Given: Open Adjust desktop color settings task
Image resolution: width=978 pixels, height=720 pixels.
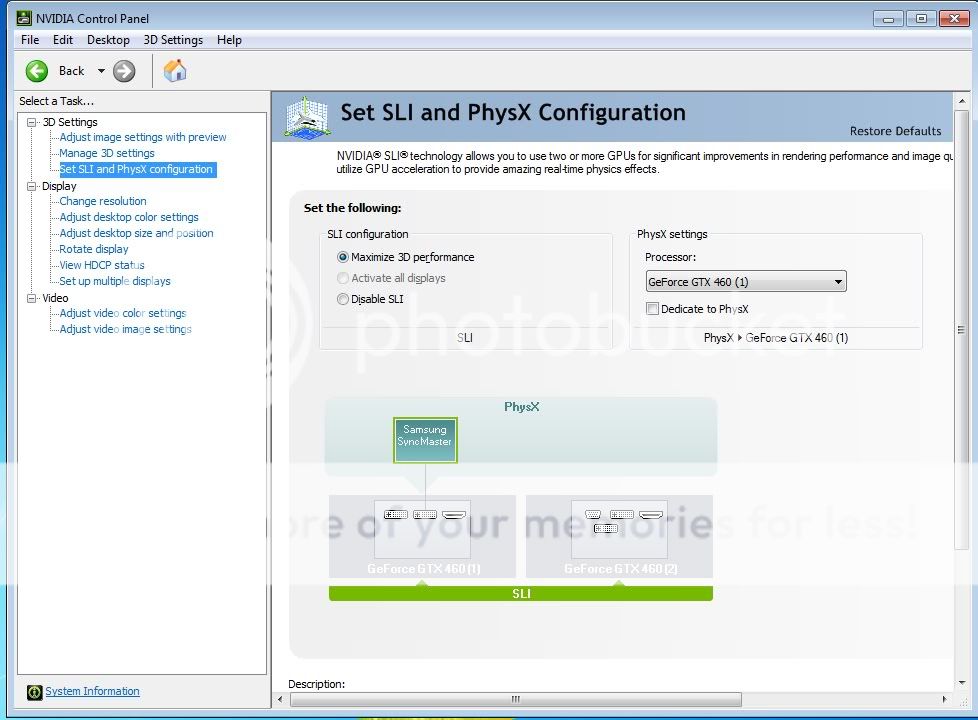Looking at the screenshot, I should coord(129,217).
